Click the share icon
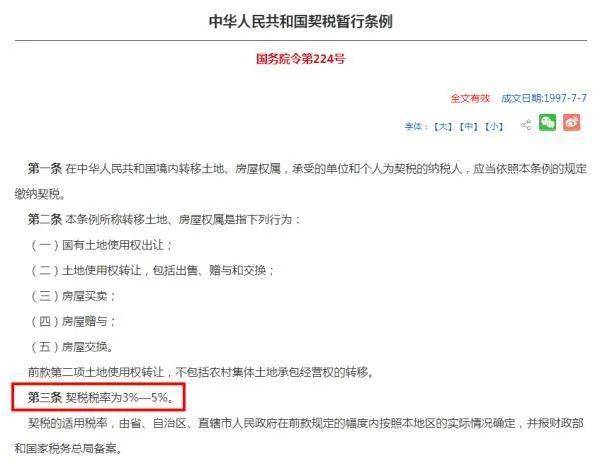This screenshot has width=600, height=463. 526,125
